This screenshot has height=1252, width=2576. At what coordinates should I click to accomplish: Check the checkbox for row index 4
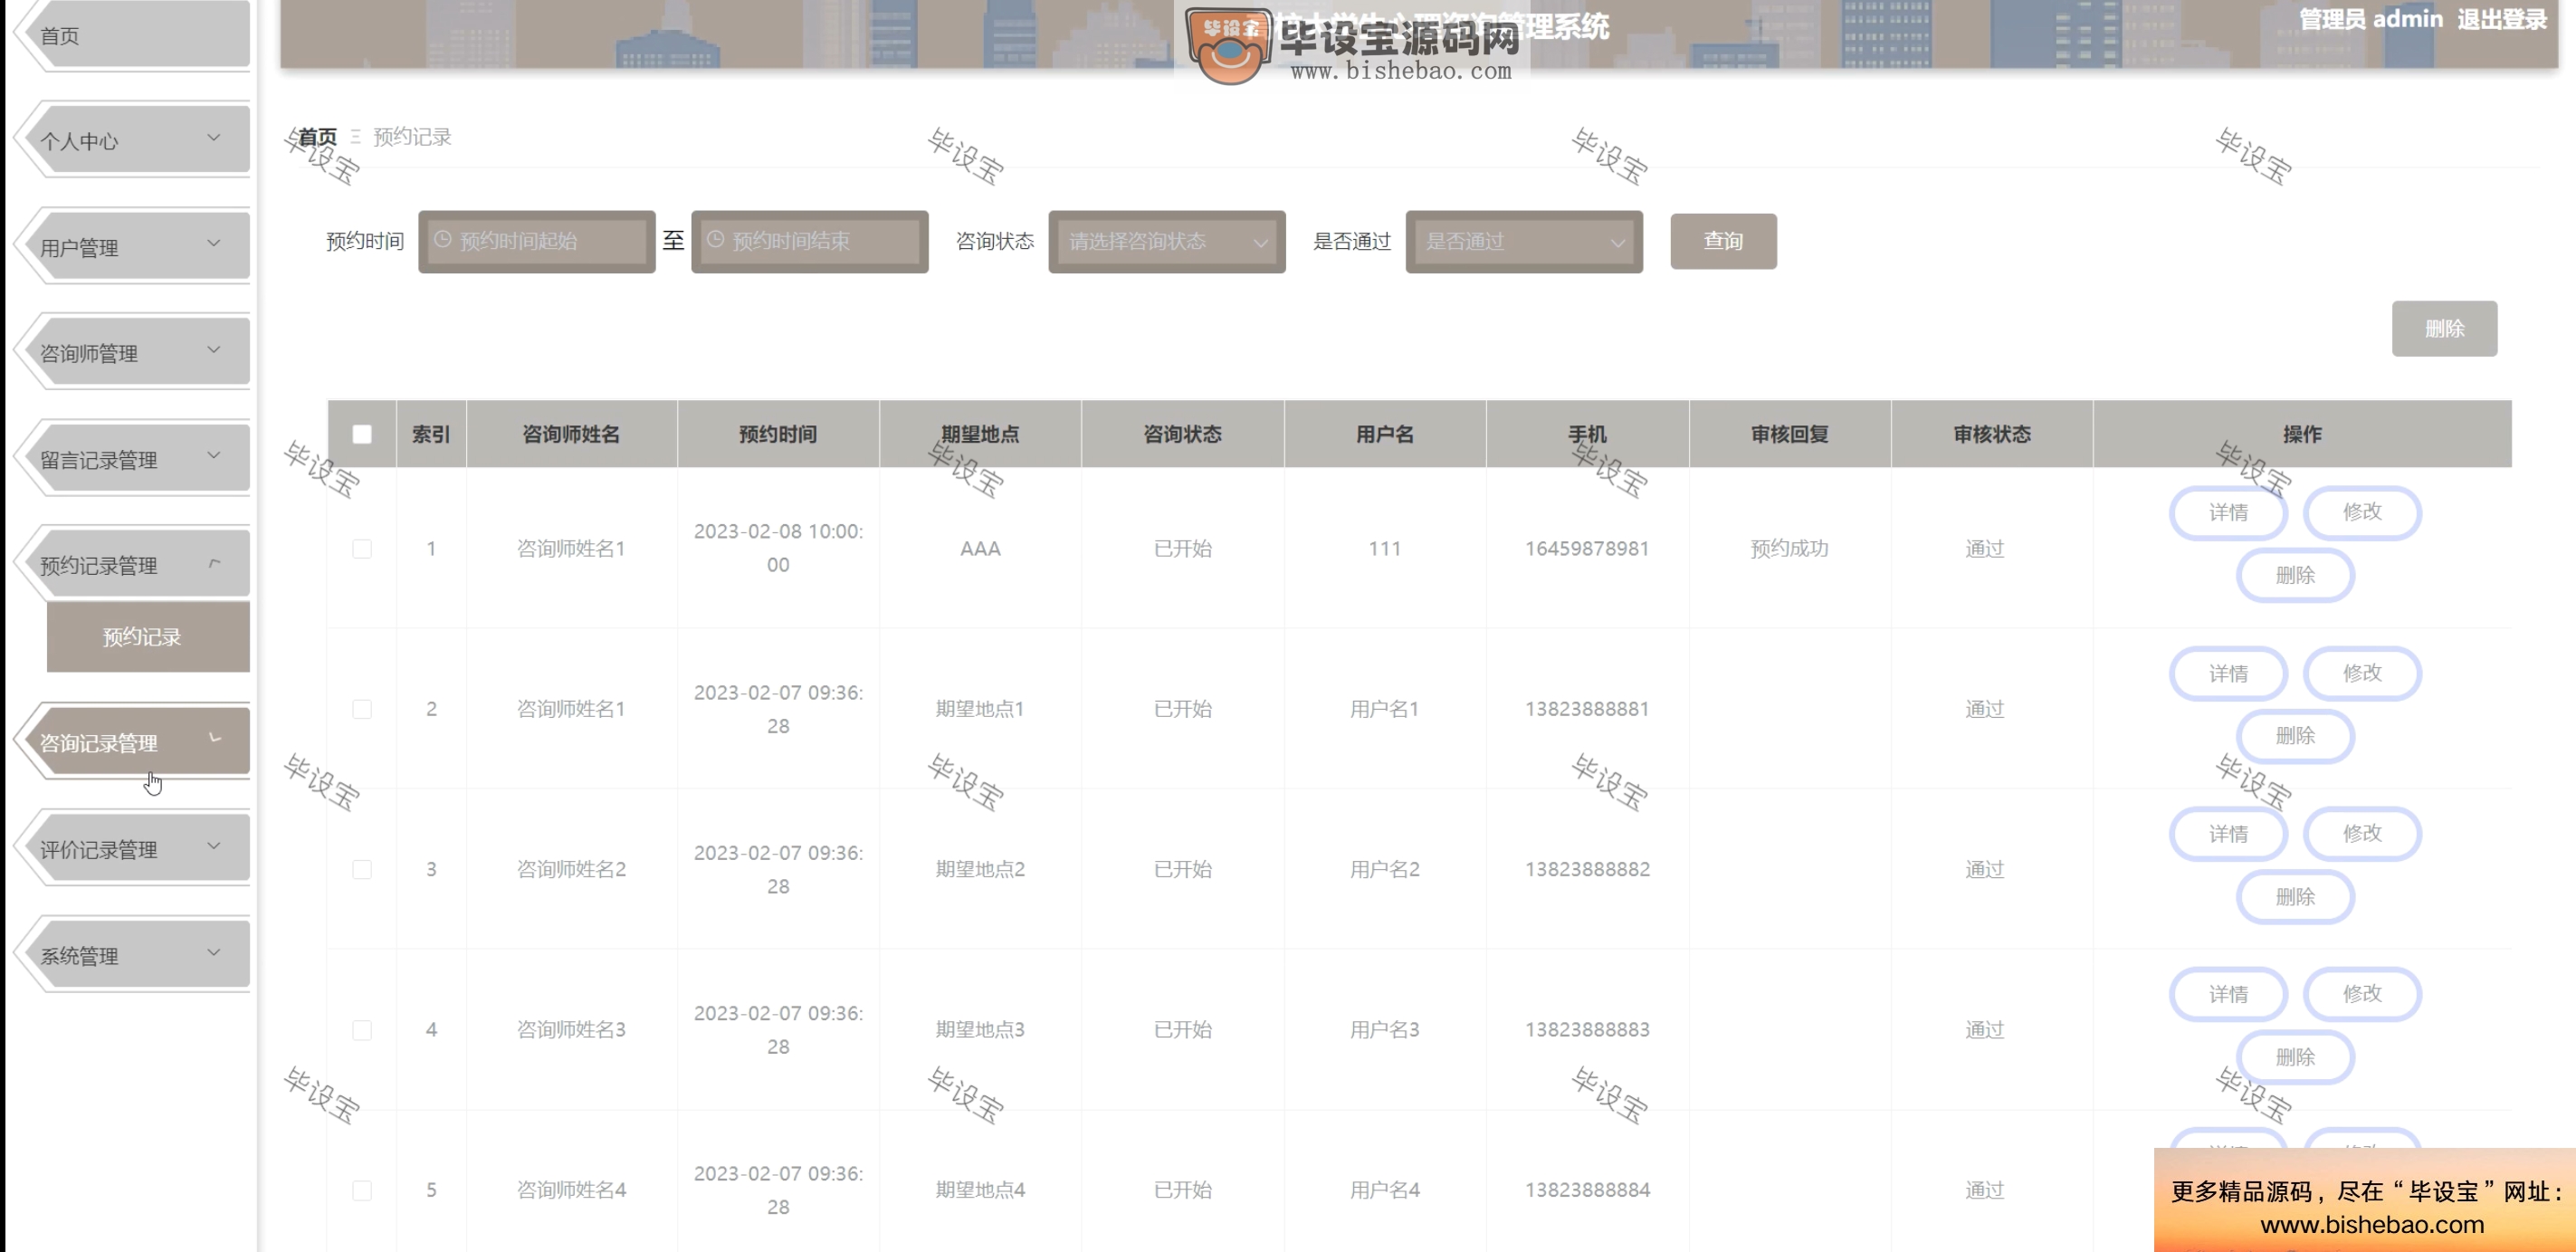coord(362,1029)
